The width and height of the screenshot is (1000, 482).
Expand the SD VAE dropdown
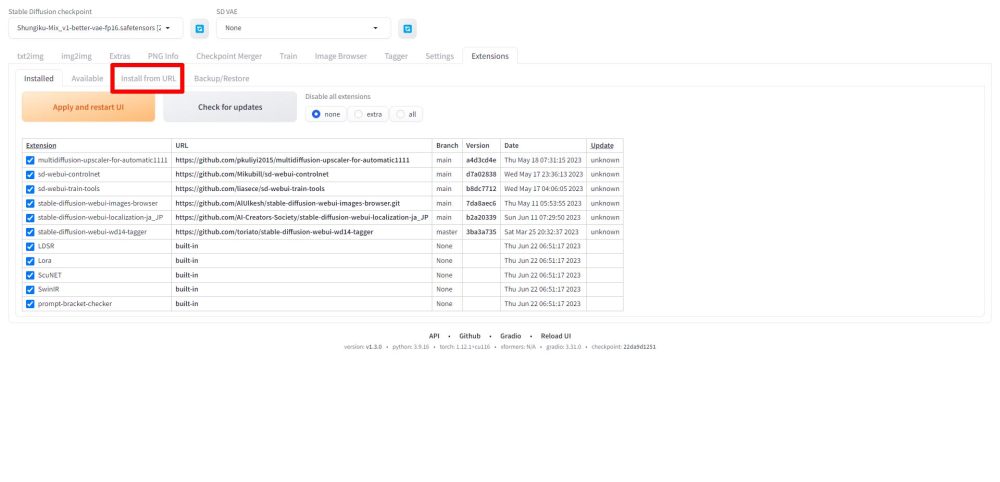pyautogui.click(x=303, y=29)
